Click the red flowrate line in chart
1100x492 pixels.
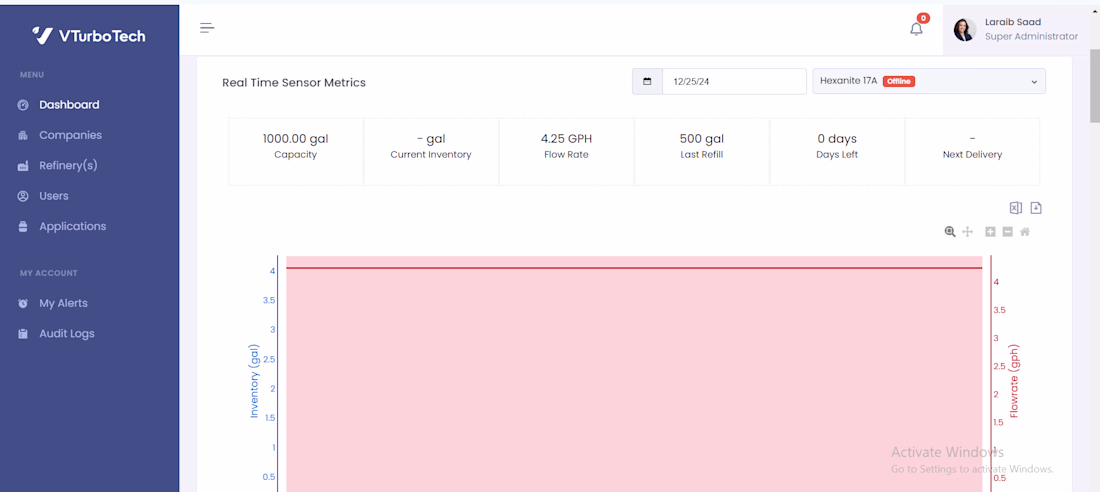[x=634, y=268]
